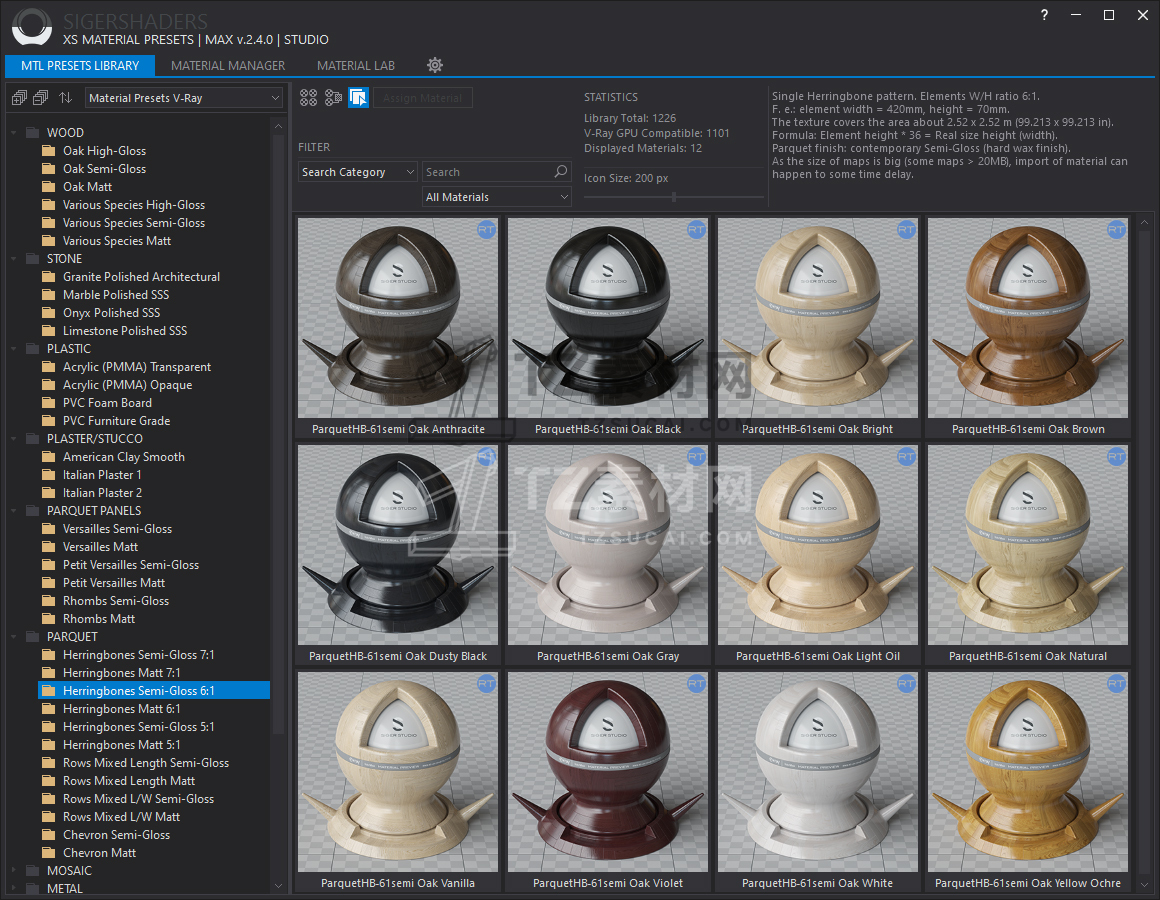Open the Search Category dropdown
1160x900 pixels.
358,172
